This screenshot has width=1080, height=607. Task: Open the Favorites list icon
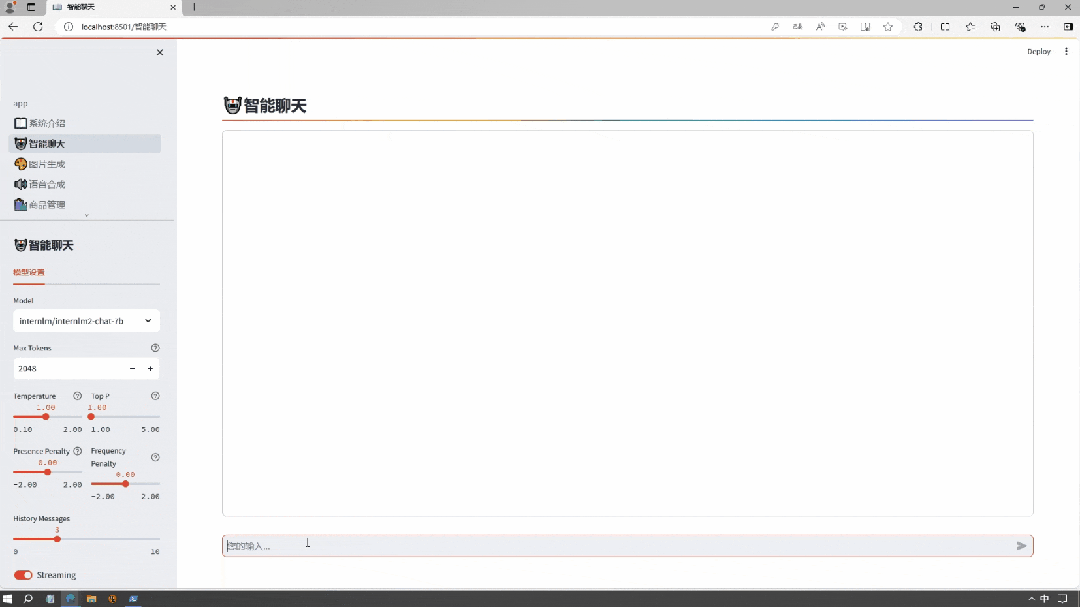click(x=970, y=27)
